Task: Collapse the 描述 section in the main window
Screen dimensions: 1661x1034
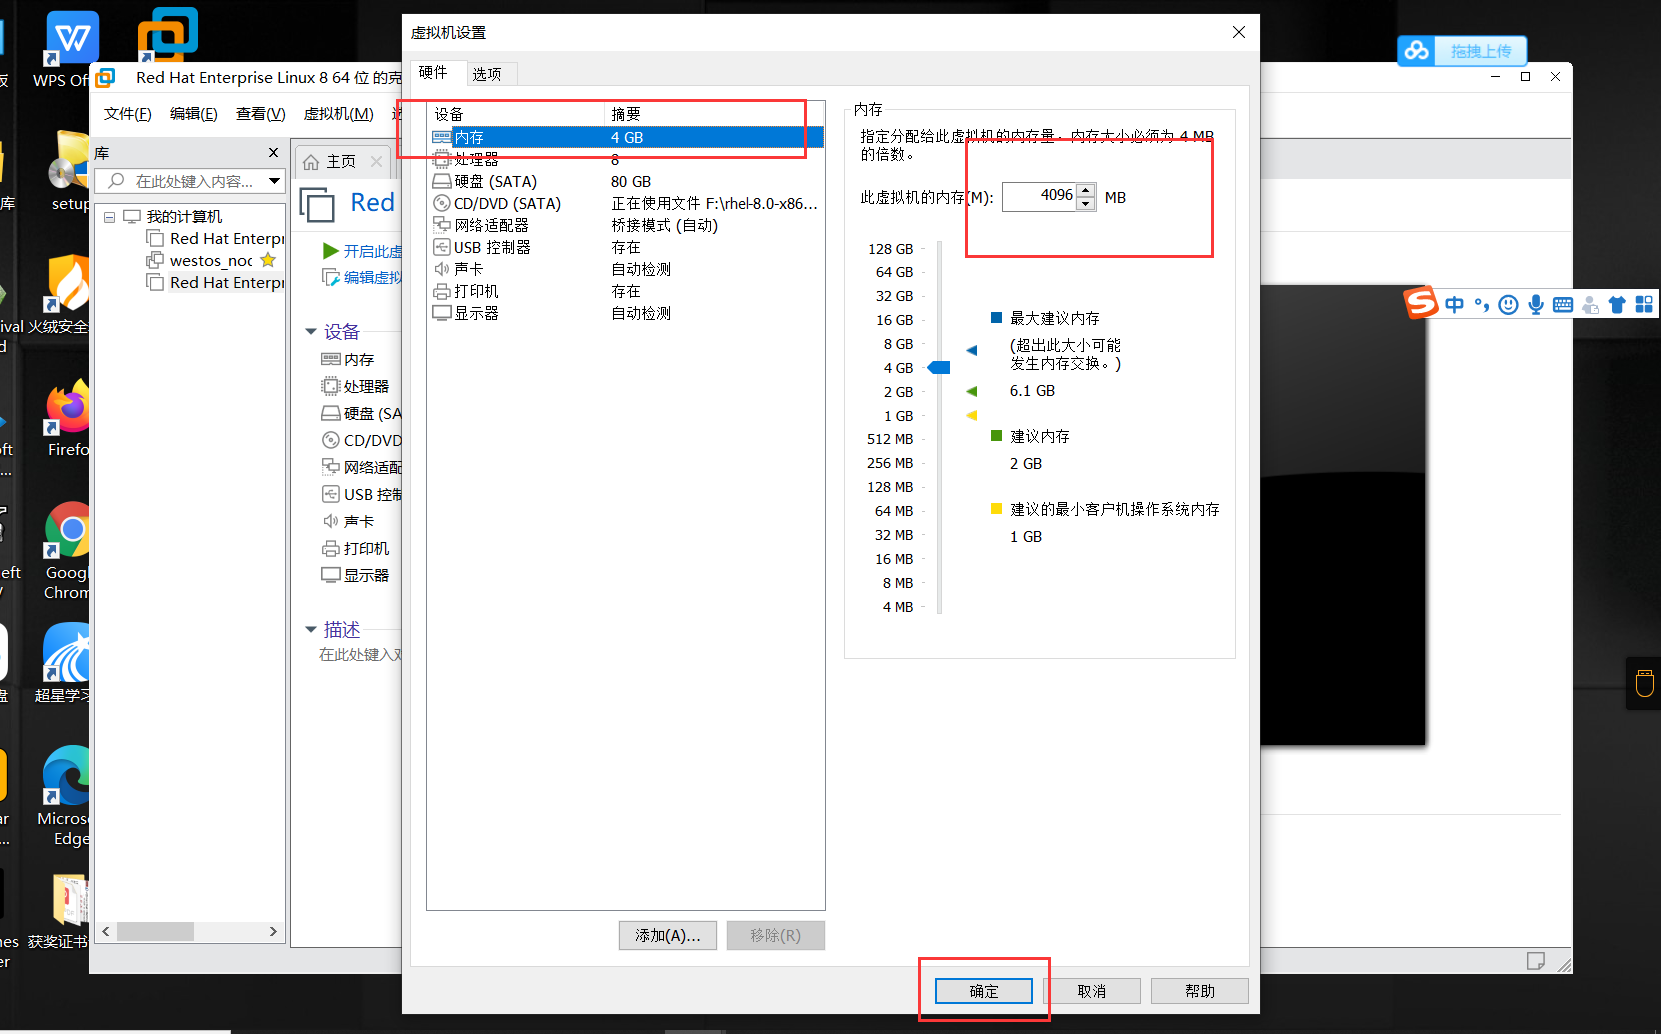Action: pyautogui.click(x=310, y=629)
